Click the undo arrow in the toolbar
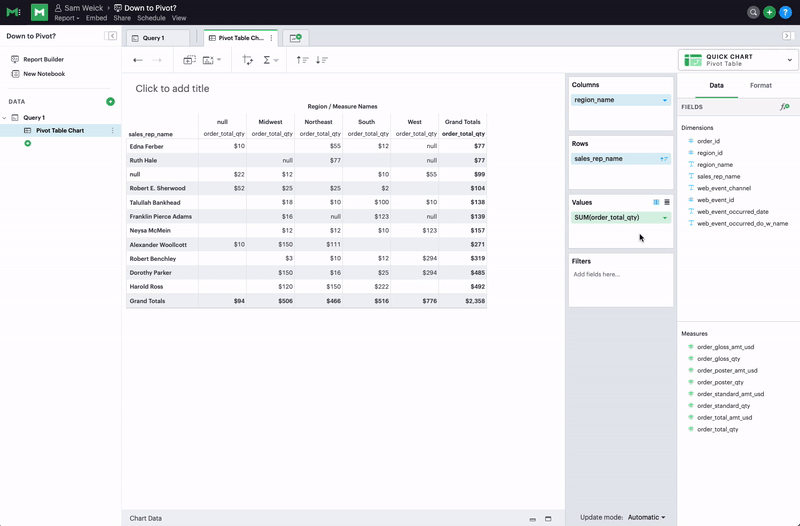Viewport: 800px width, 526px height. coord(138,60)
